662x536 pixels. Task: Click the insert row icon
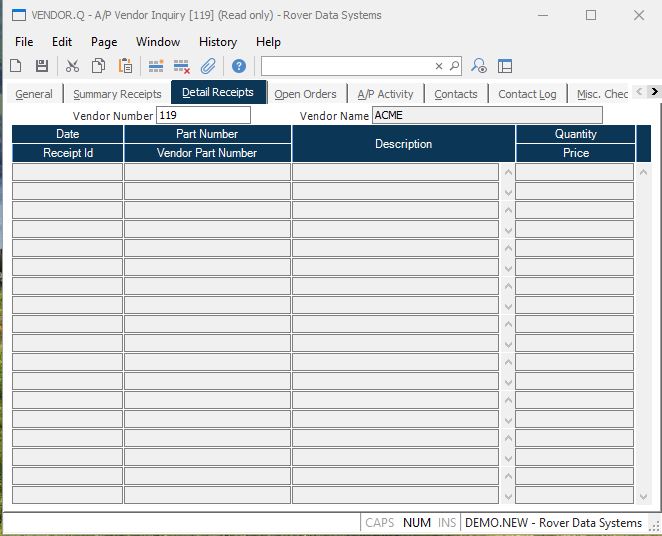(x=155, y=66)
